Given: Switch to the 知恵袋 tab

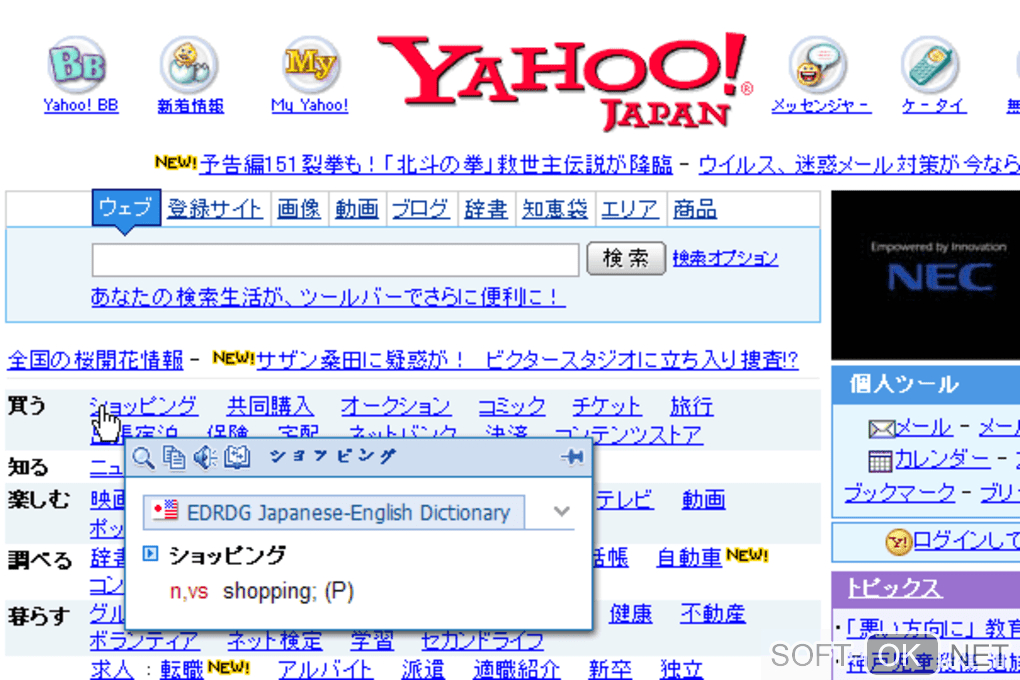Looking at the screenshot, I should coord(555,209).
